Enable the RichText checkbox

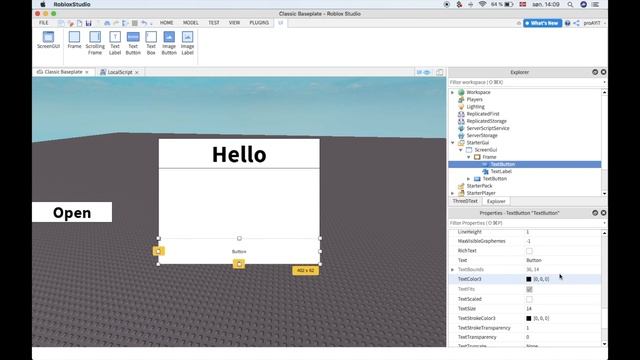click(529, 251)
